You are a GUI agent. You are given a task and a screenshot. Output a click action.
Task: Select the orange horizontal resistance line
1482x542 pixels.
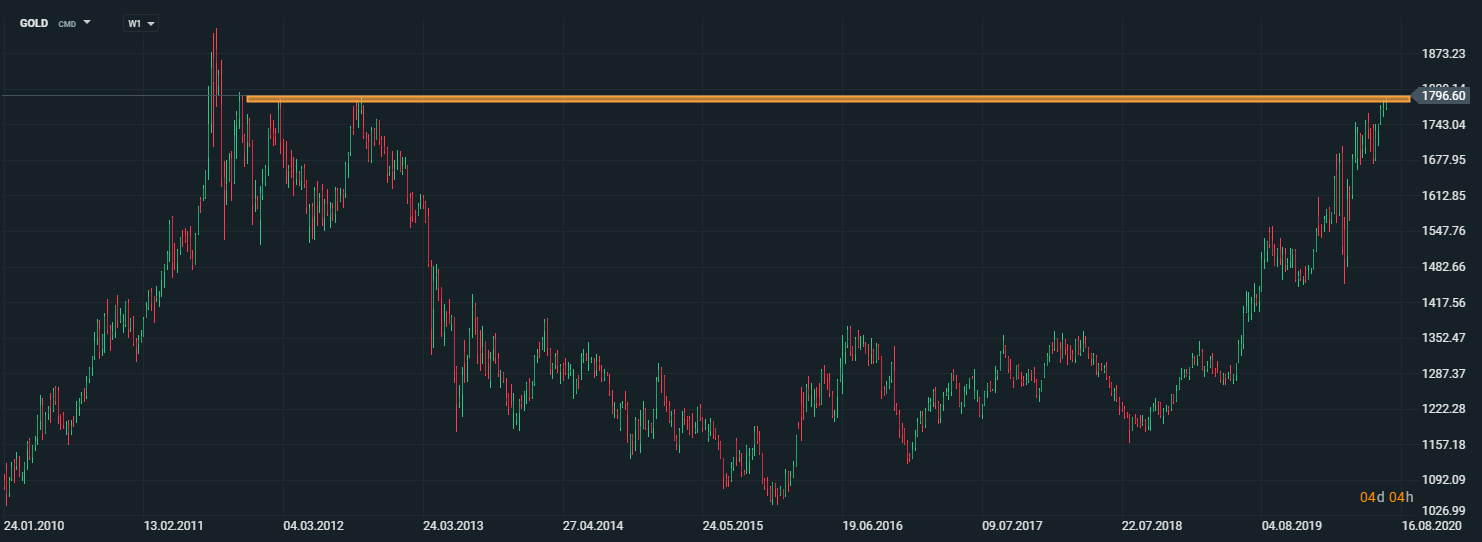click(x=828, y=99)
